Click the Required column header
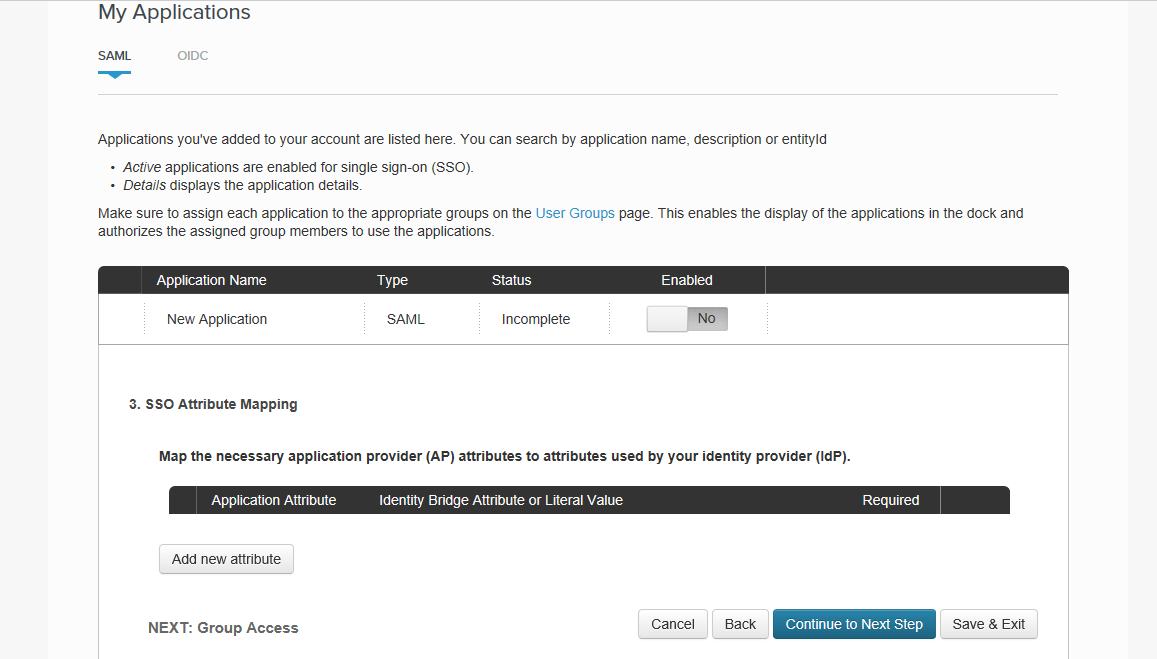Screen dimensions: 1157x659 point(891,500)
